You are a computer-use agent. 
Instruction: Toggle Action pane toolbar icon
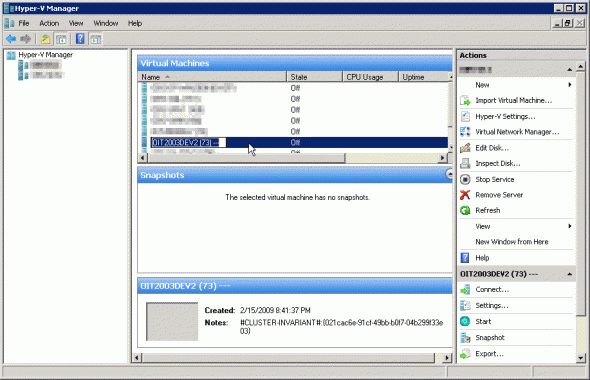click(96, 38)
